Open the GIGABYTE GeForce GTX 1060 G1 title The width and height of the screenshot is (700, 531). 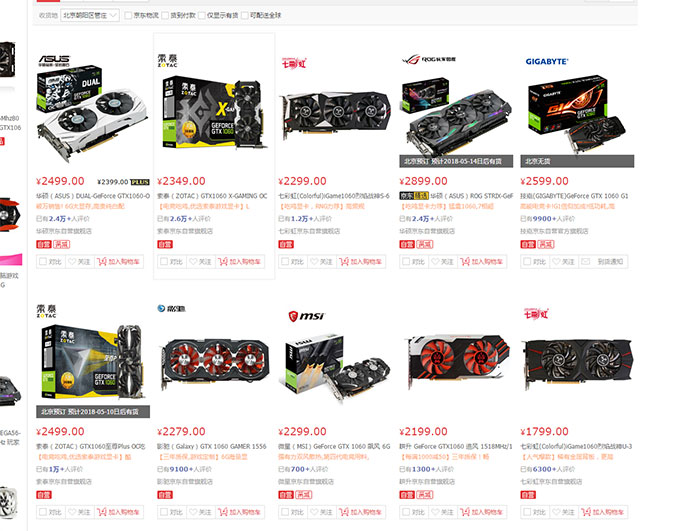point(574,196)
